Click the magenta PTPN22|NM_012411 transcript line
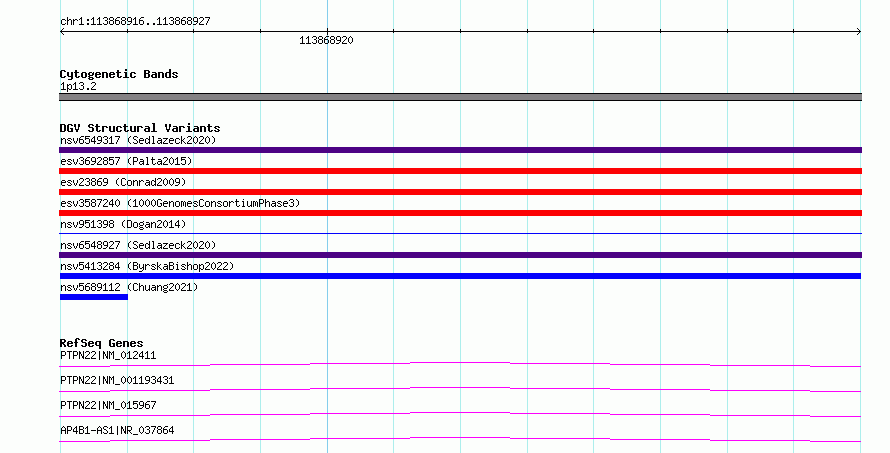Screen dimensions: 890x453 460,364
